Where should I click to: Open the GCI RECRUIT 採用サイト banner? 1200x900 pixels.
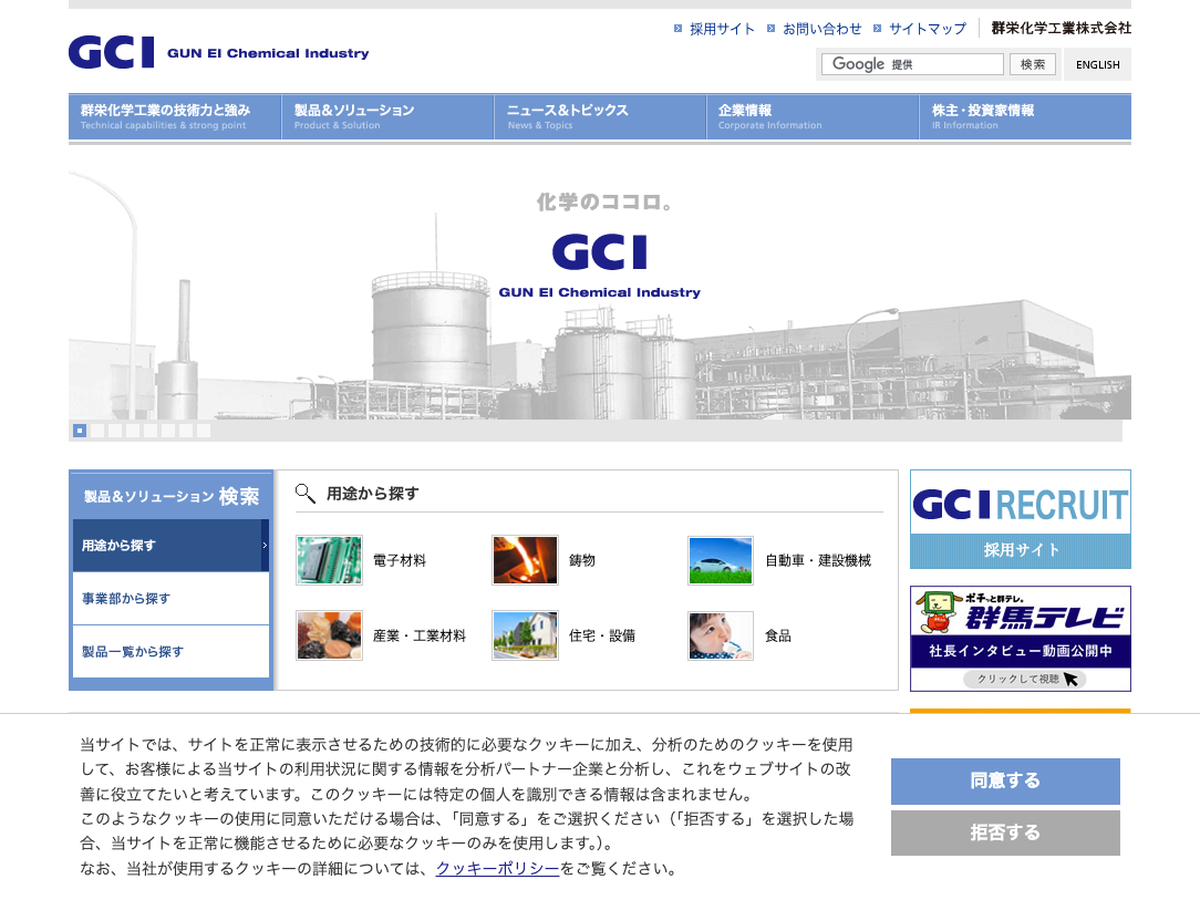pos(1020,519)
